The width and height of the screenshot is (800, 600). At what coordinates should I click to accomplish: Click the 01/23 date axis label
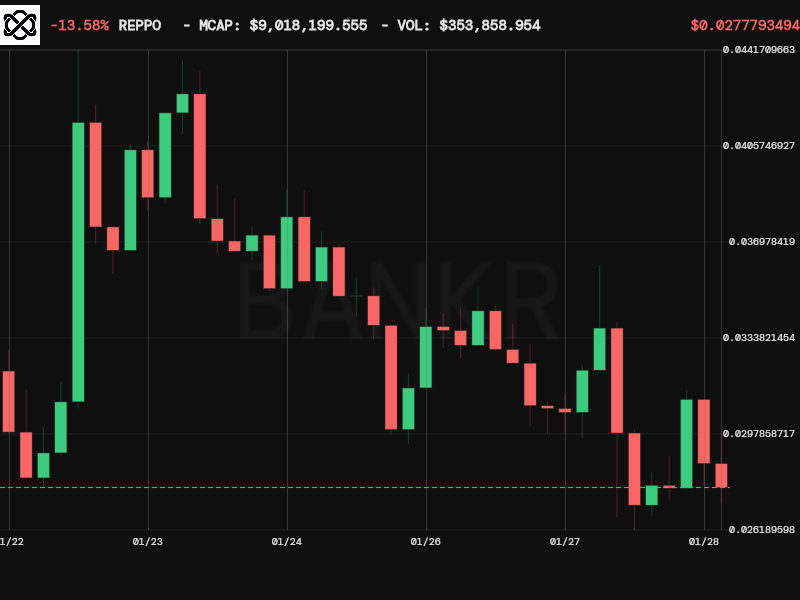point(148,542)
